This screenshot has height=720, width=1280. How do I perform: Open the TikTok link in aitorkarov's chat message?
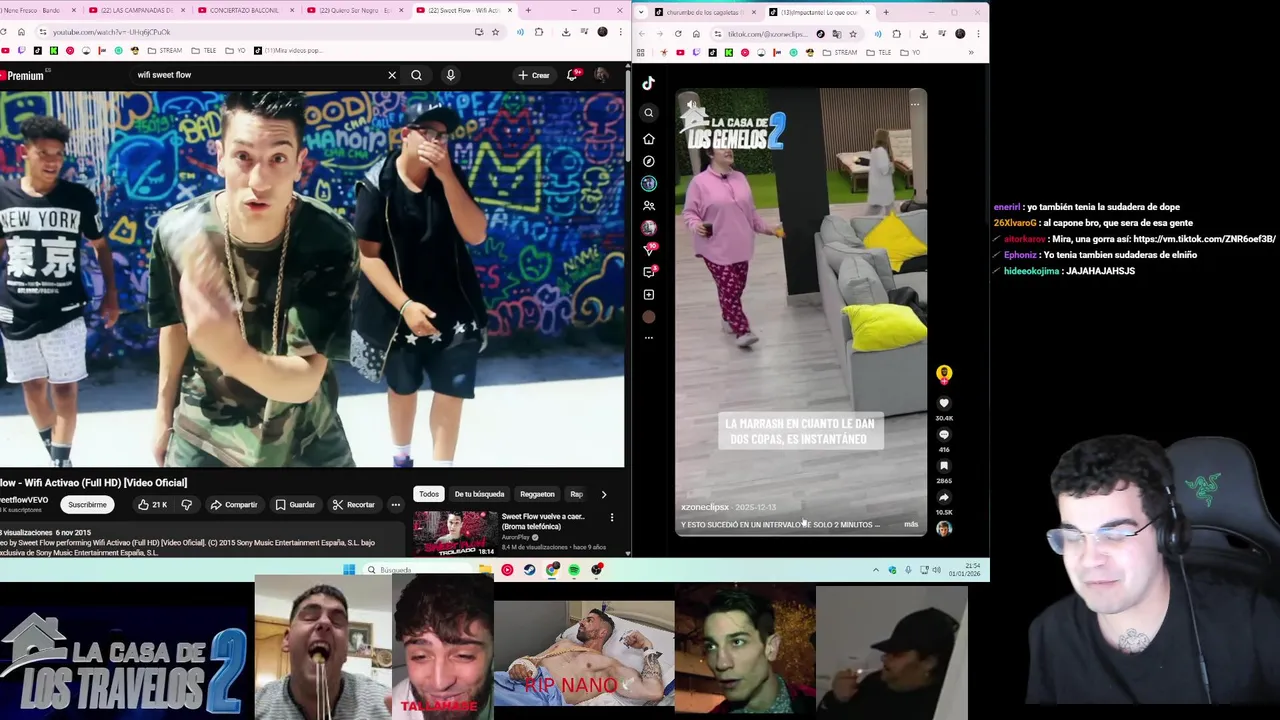[x=1204, y=239]
